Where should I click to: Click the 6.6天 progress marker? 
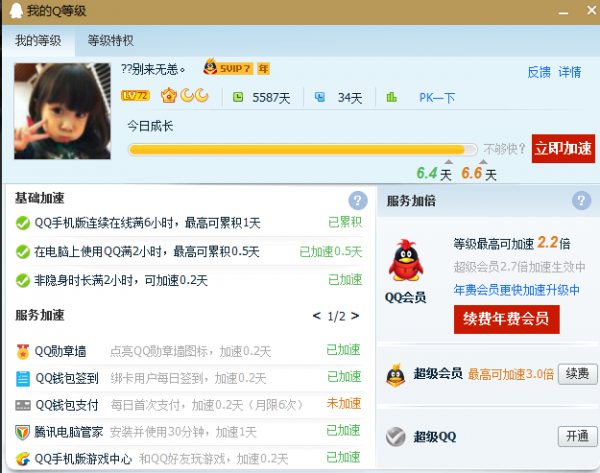point(479,173)
